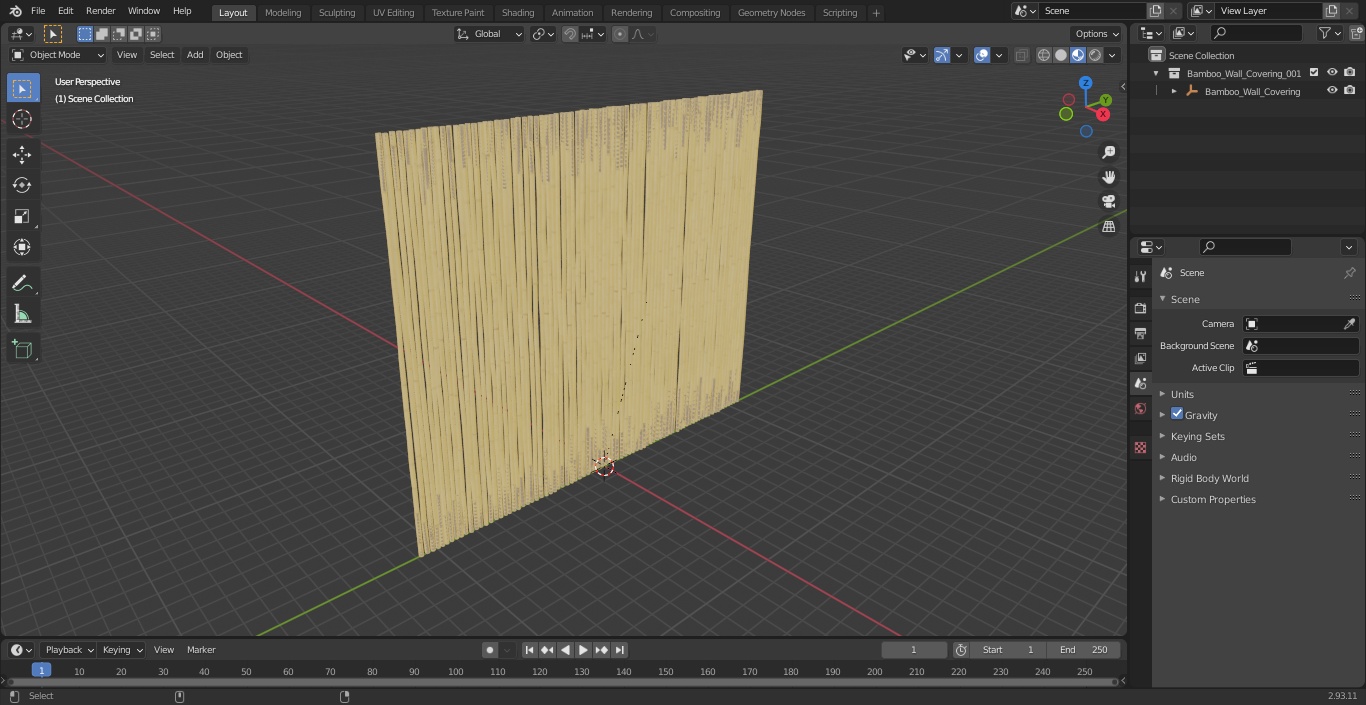Open Global transform orientation dropdown
This screenshot has height=705, width=1366.
pos(489,34)
